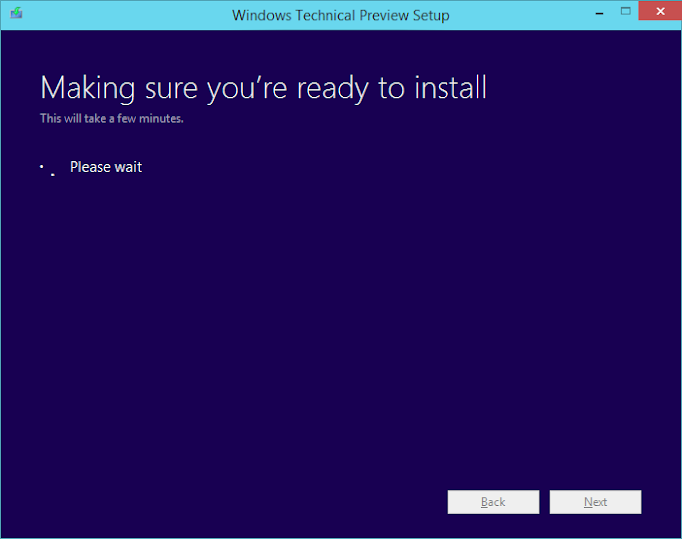Click the Setup icon in title bar

point(17,13)
